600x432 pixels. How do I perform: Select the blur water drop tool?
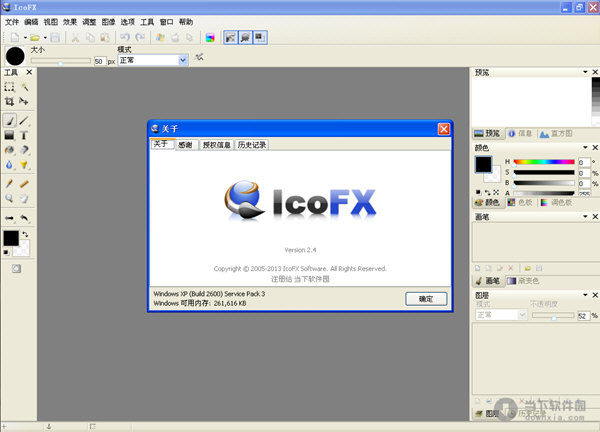click(x=9, y=165)
